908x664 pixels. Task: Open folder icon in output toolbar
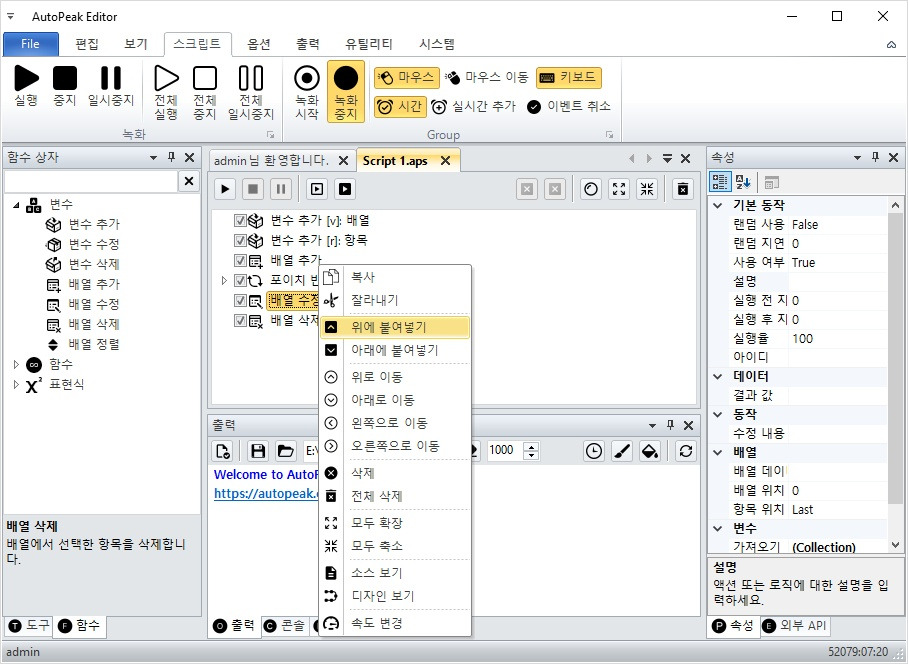pos(285,451)
